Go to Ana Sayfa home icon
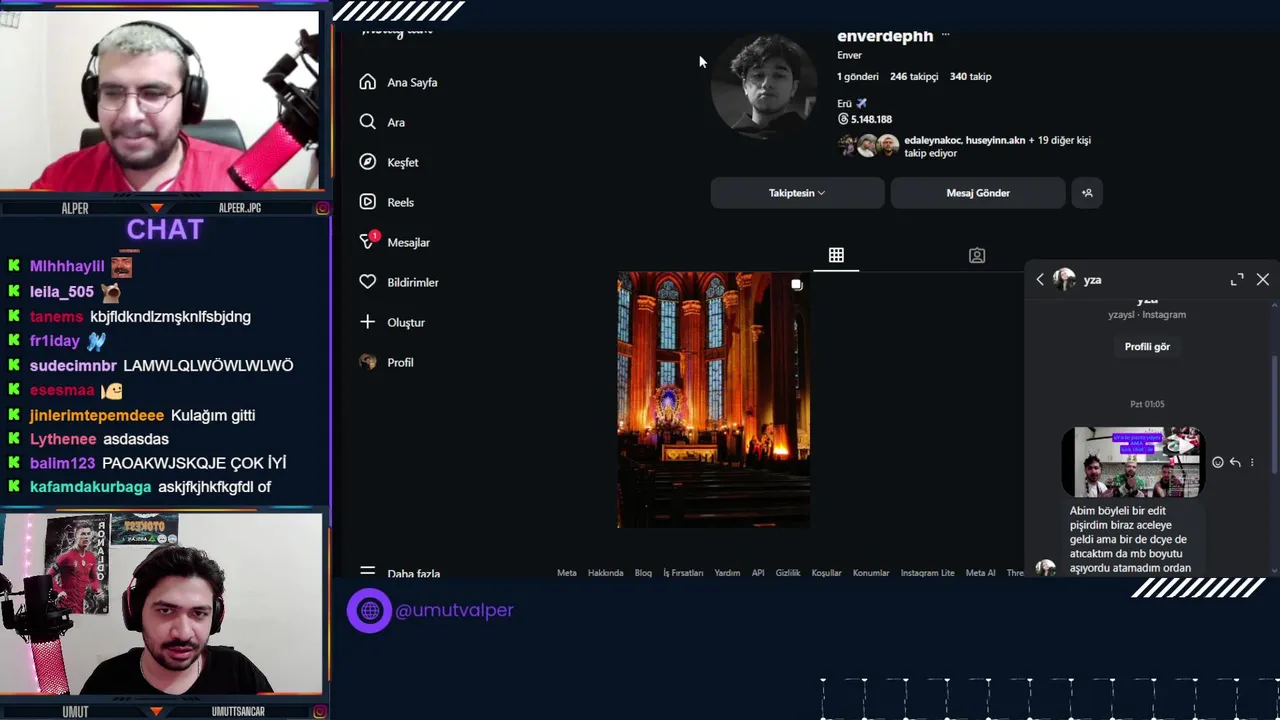Screen dimensions: 1280x720 [368, 82]
